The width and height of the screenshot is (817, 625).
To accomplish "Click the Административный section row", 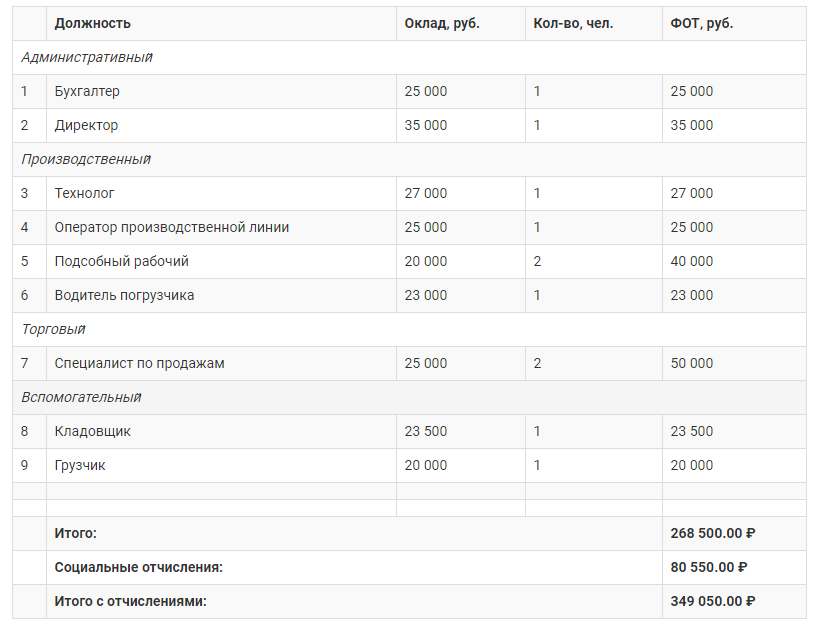I will click(x=409, y=57).
